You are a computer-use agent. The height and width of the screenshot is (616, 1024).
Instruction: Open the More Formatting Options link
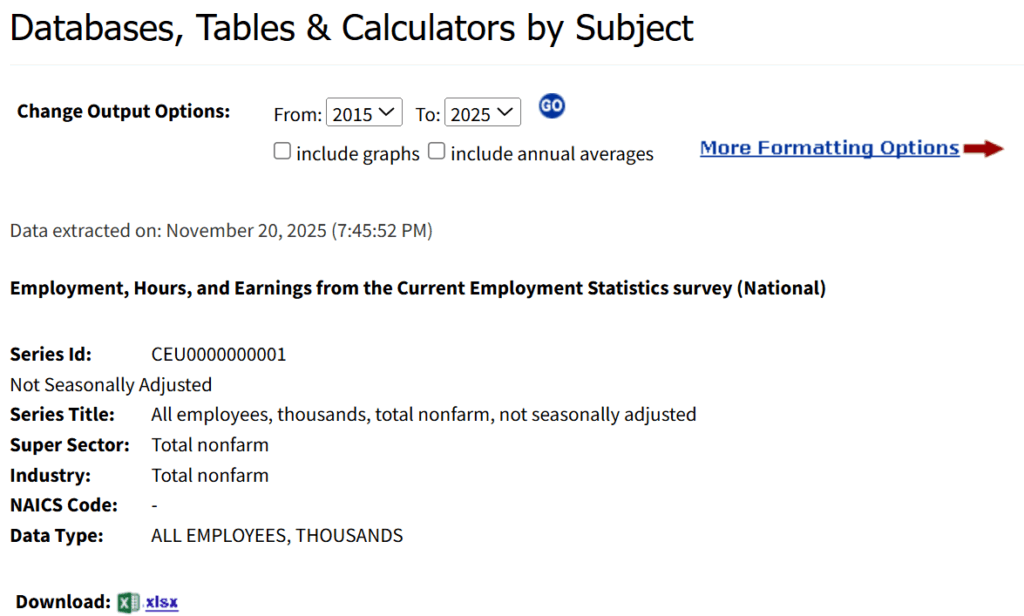(x=829, y=148)
